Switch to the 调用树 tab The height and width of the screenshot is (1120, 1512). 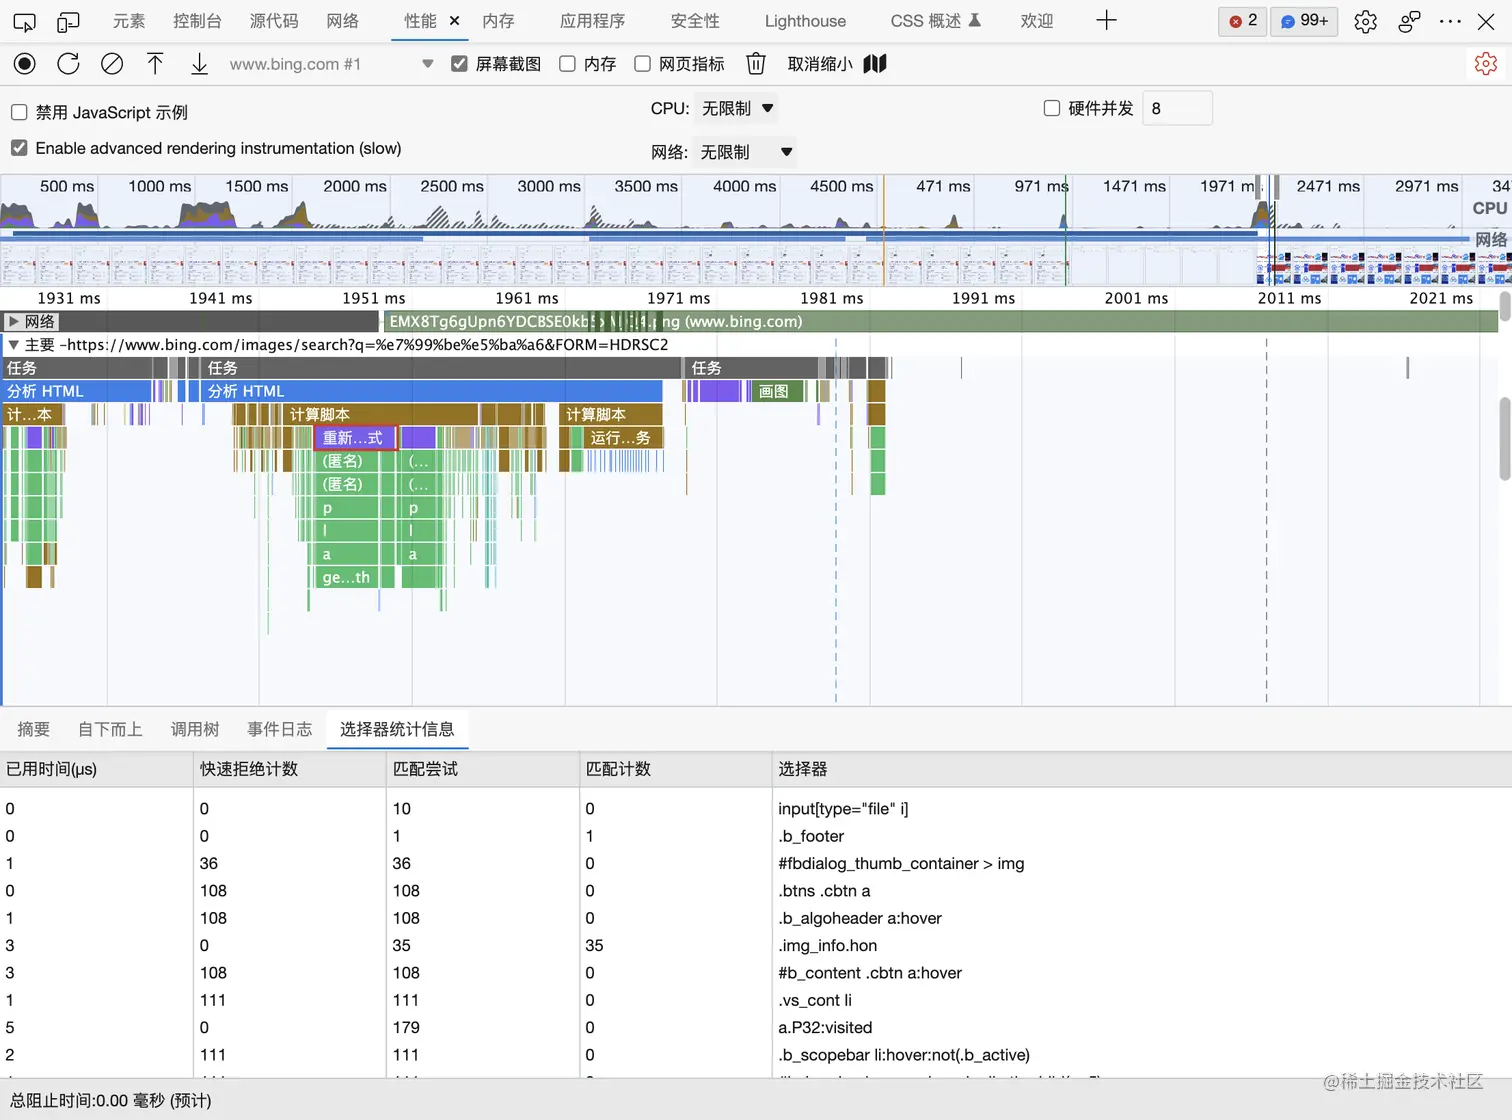tap(195, 729)
